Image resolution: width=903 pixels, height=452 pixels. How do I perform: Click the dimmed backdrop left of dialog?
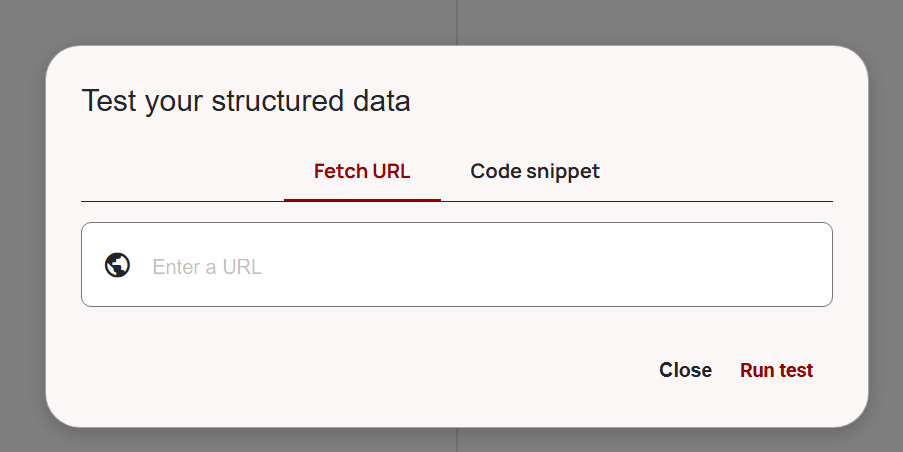coord(21,230)
